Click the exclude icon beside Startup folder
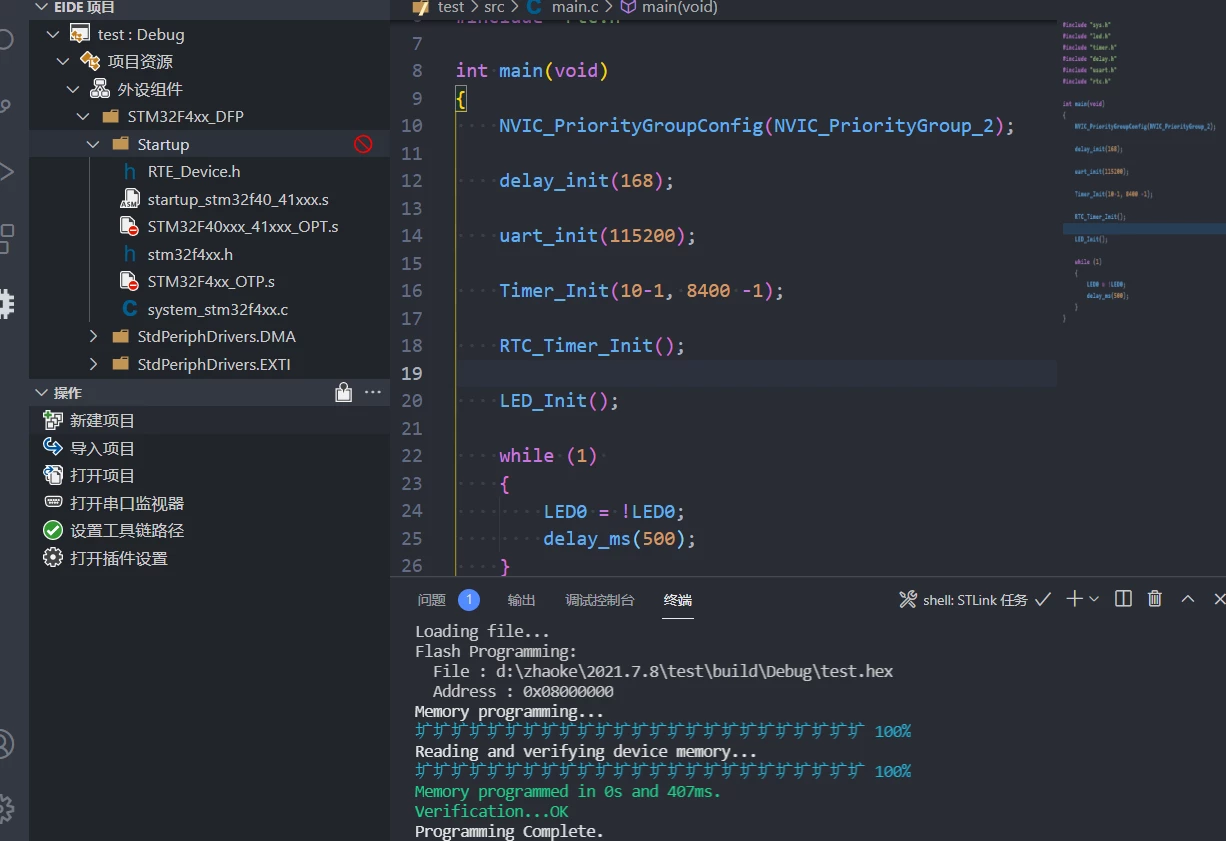The image size is (1226, 841). [x=363, y=144]
